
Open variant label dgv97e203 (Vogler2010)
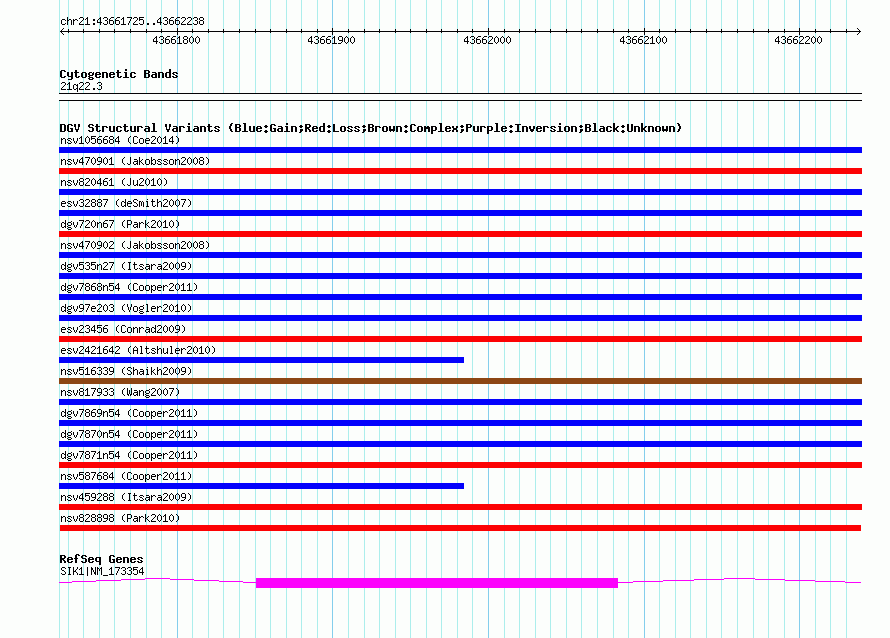click(126, 308)
